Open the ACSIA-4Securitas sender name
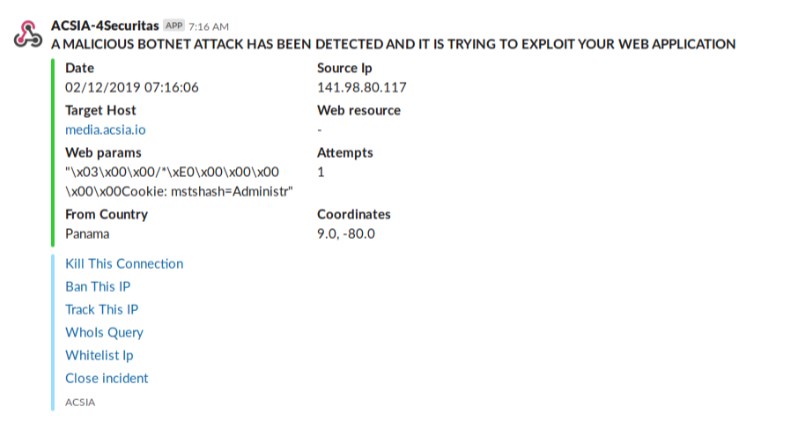 point(105,25)
